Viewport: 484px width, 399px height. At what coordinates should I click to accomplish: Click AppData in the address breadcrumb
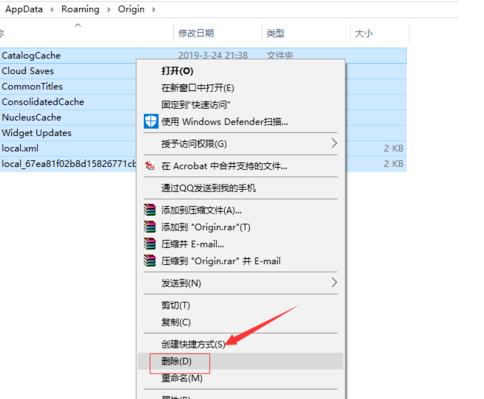pyautogui.click(x=24, y=9)
